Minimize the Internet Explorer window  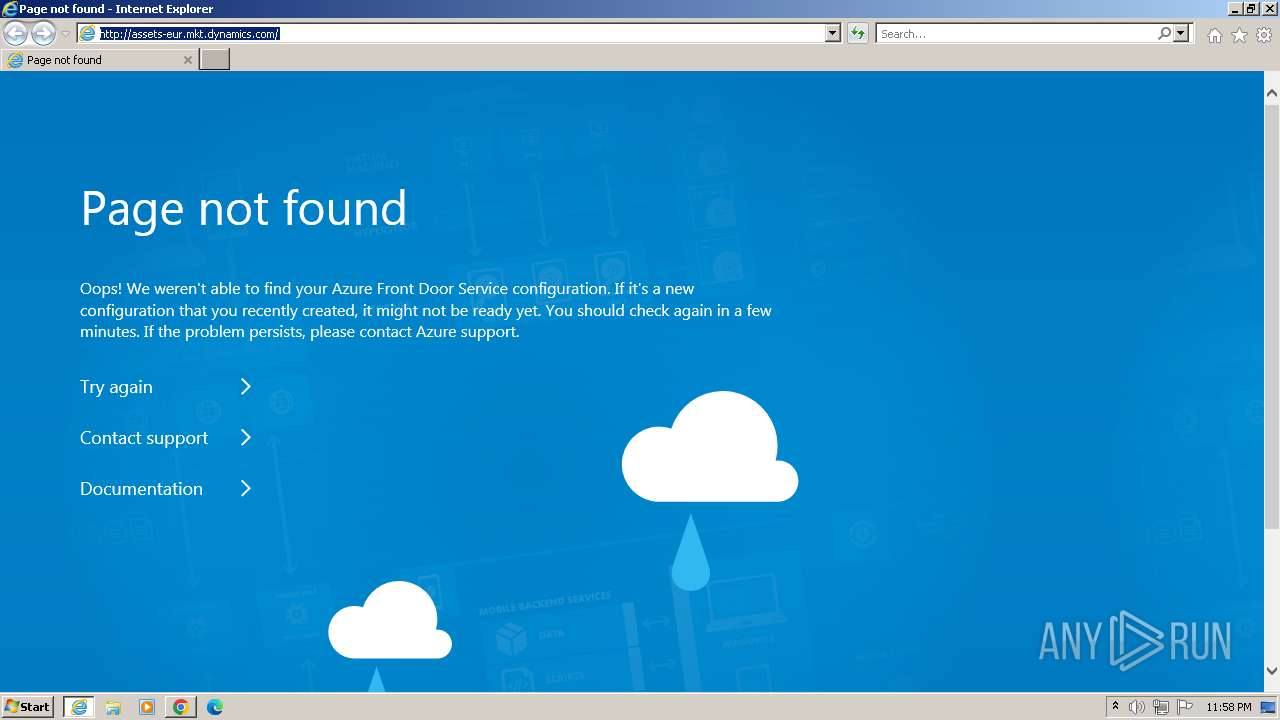click(1235, 8)
